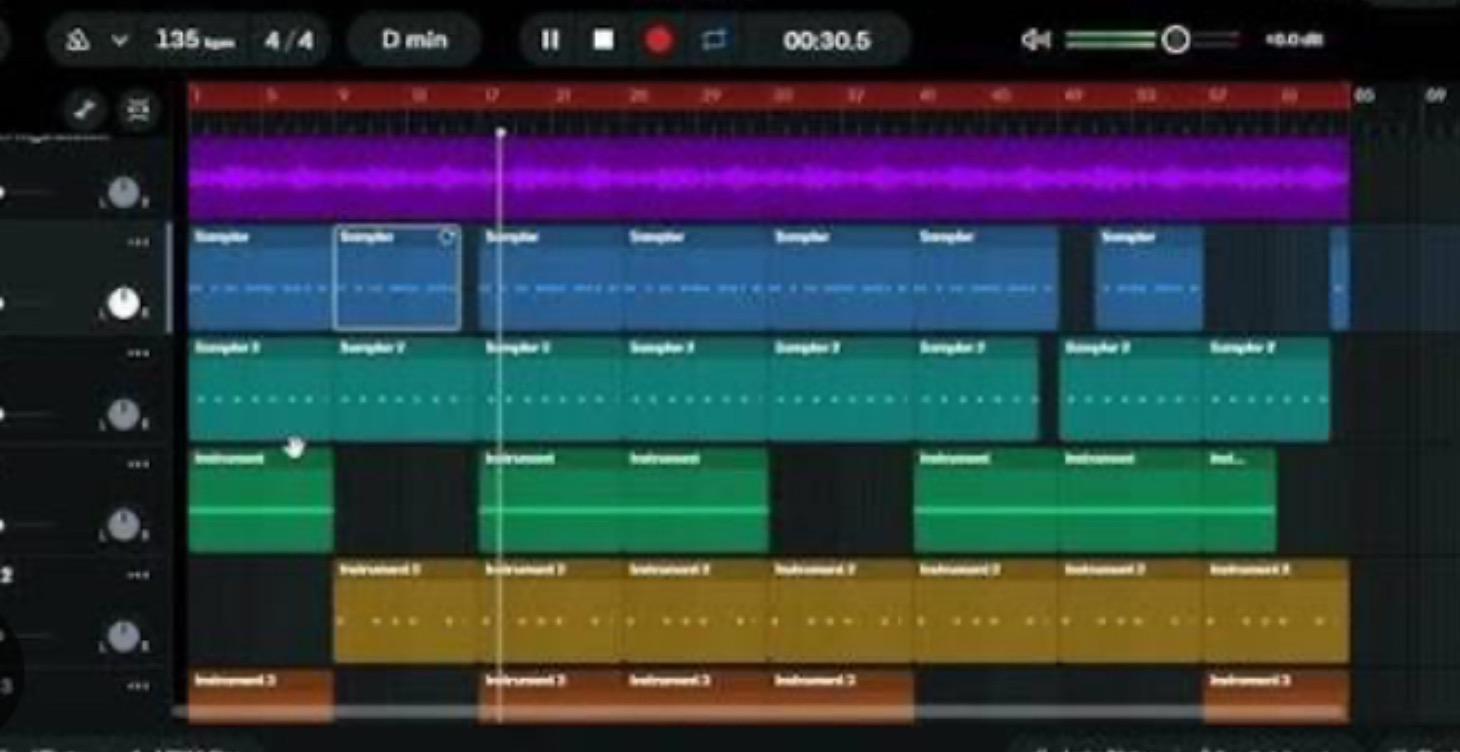This screenshot has width=1460, height=752.
Task: Open the D min key selector
Action: [x=412, y=40]
